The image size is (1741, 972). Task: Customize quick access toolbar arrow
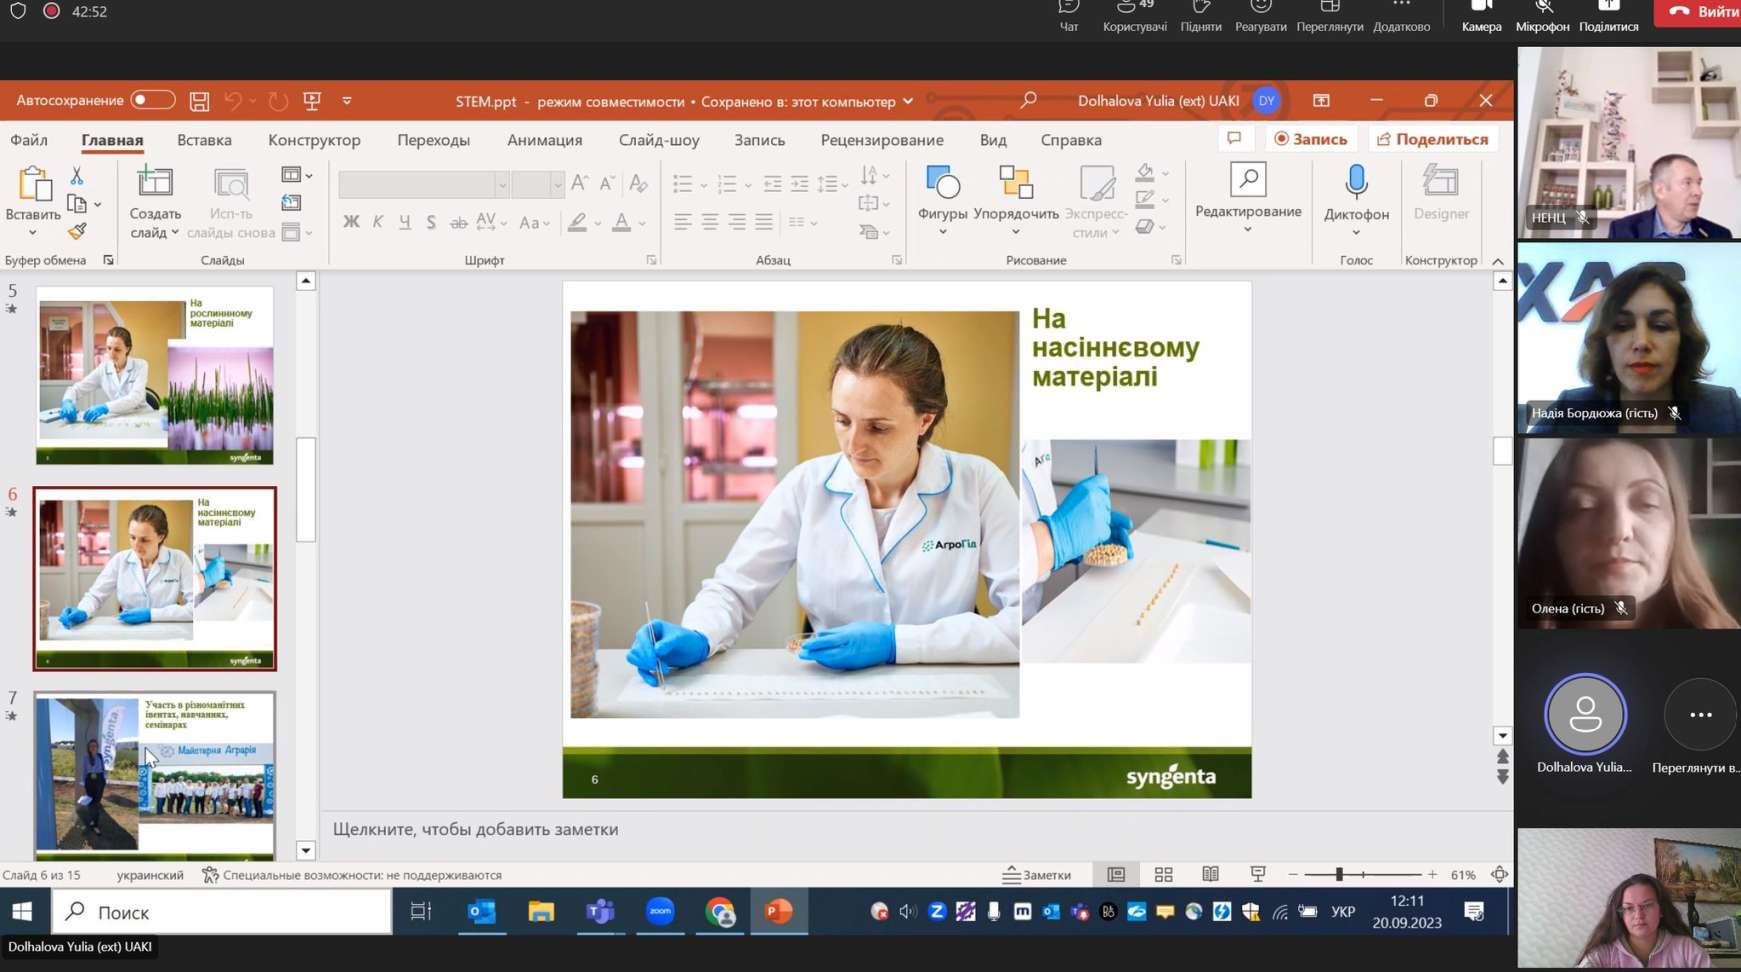pos(347,101)
